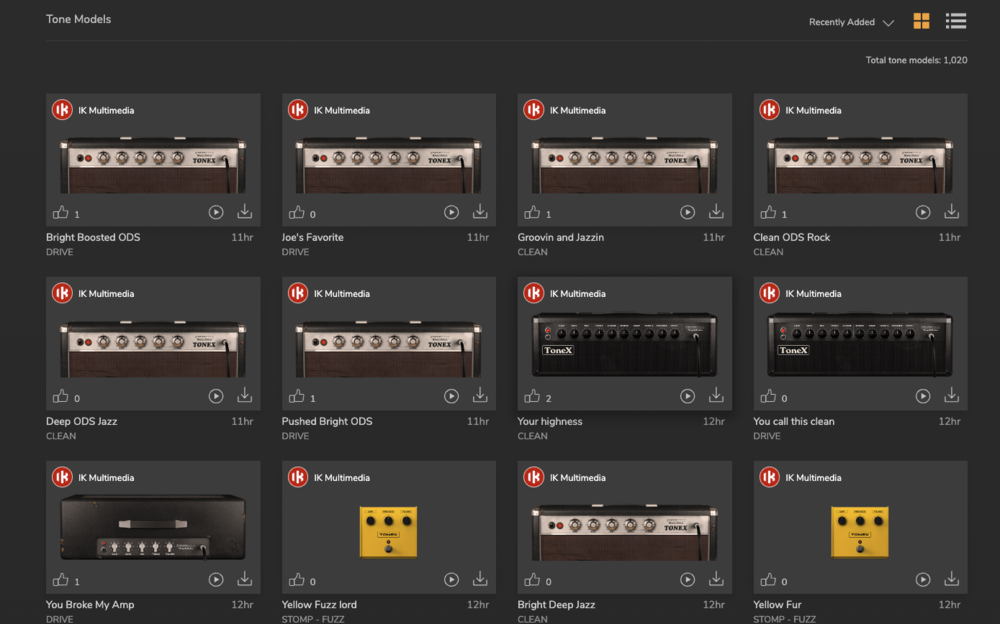
Task: Click the Bright Boosted ODS title link
Action: [93, 238]
